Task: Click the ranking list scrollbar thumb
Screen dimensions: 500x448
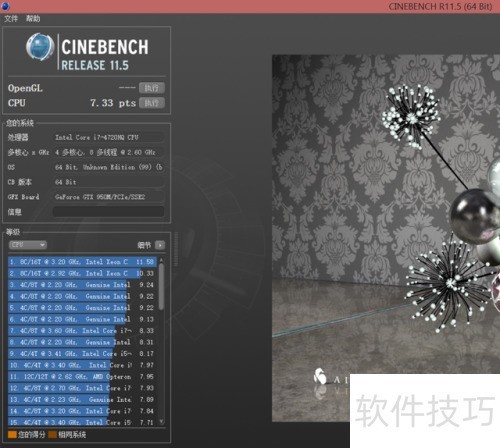Action: pos(161,287)
